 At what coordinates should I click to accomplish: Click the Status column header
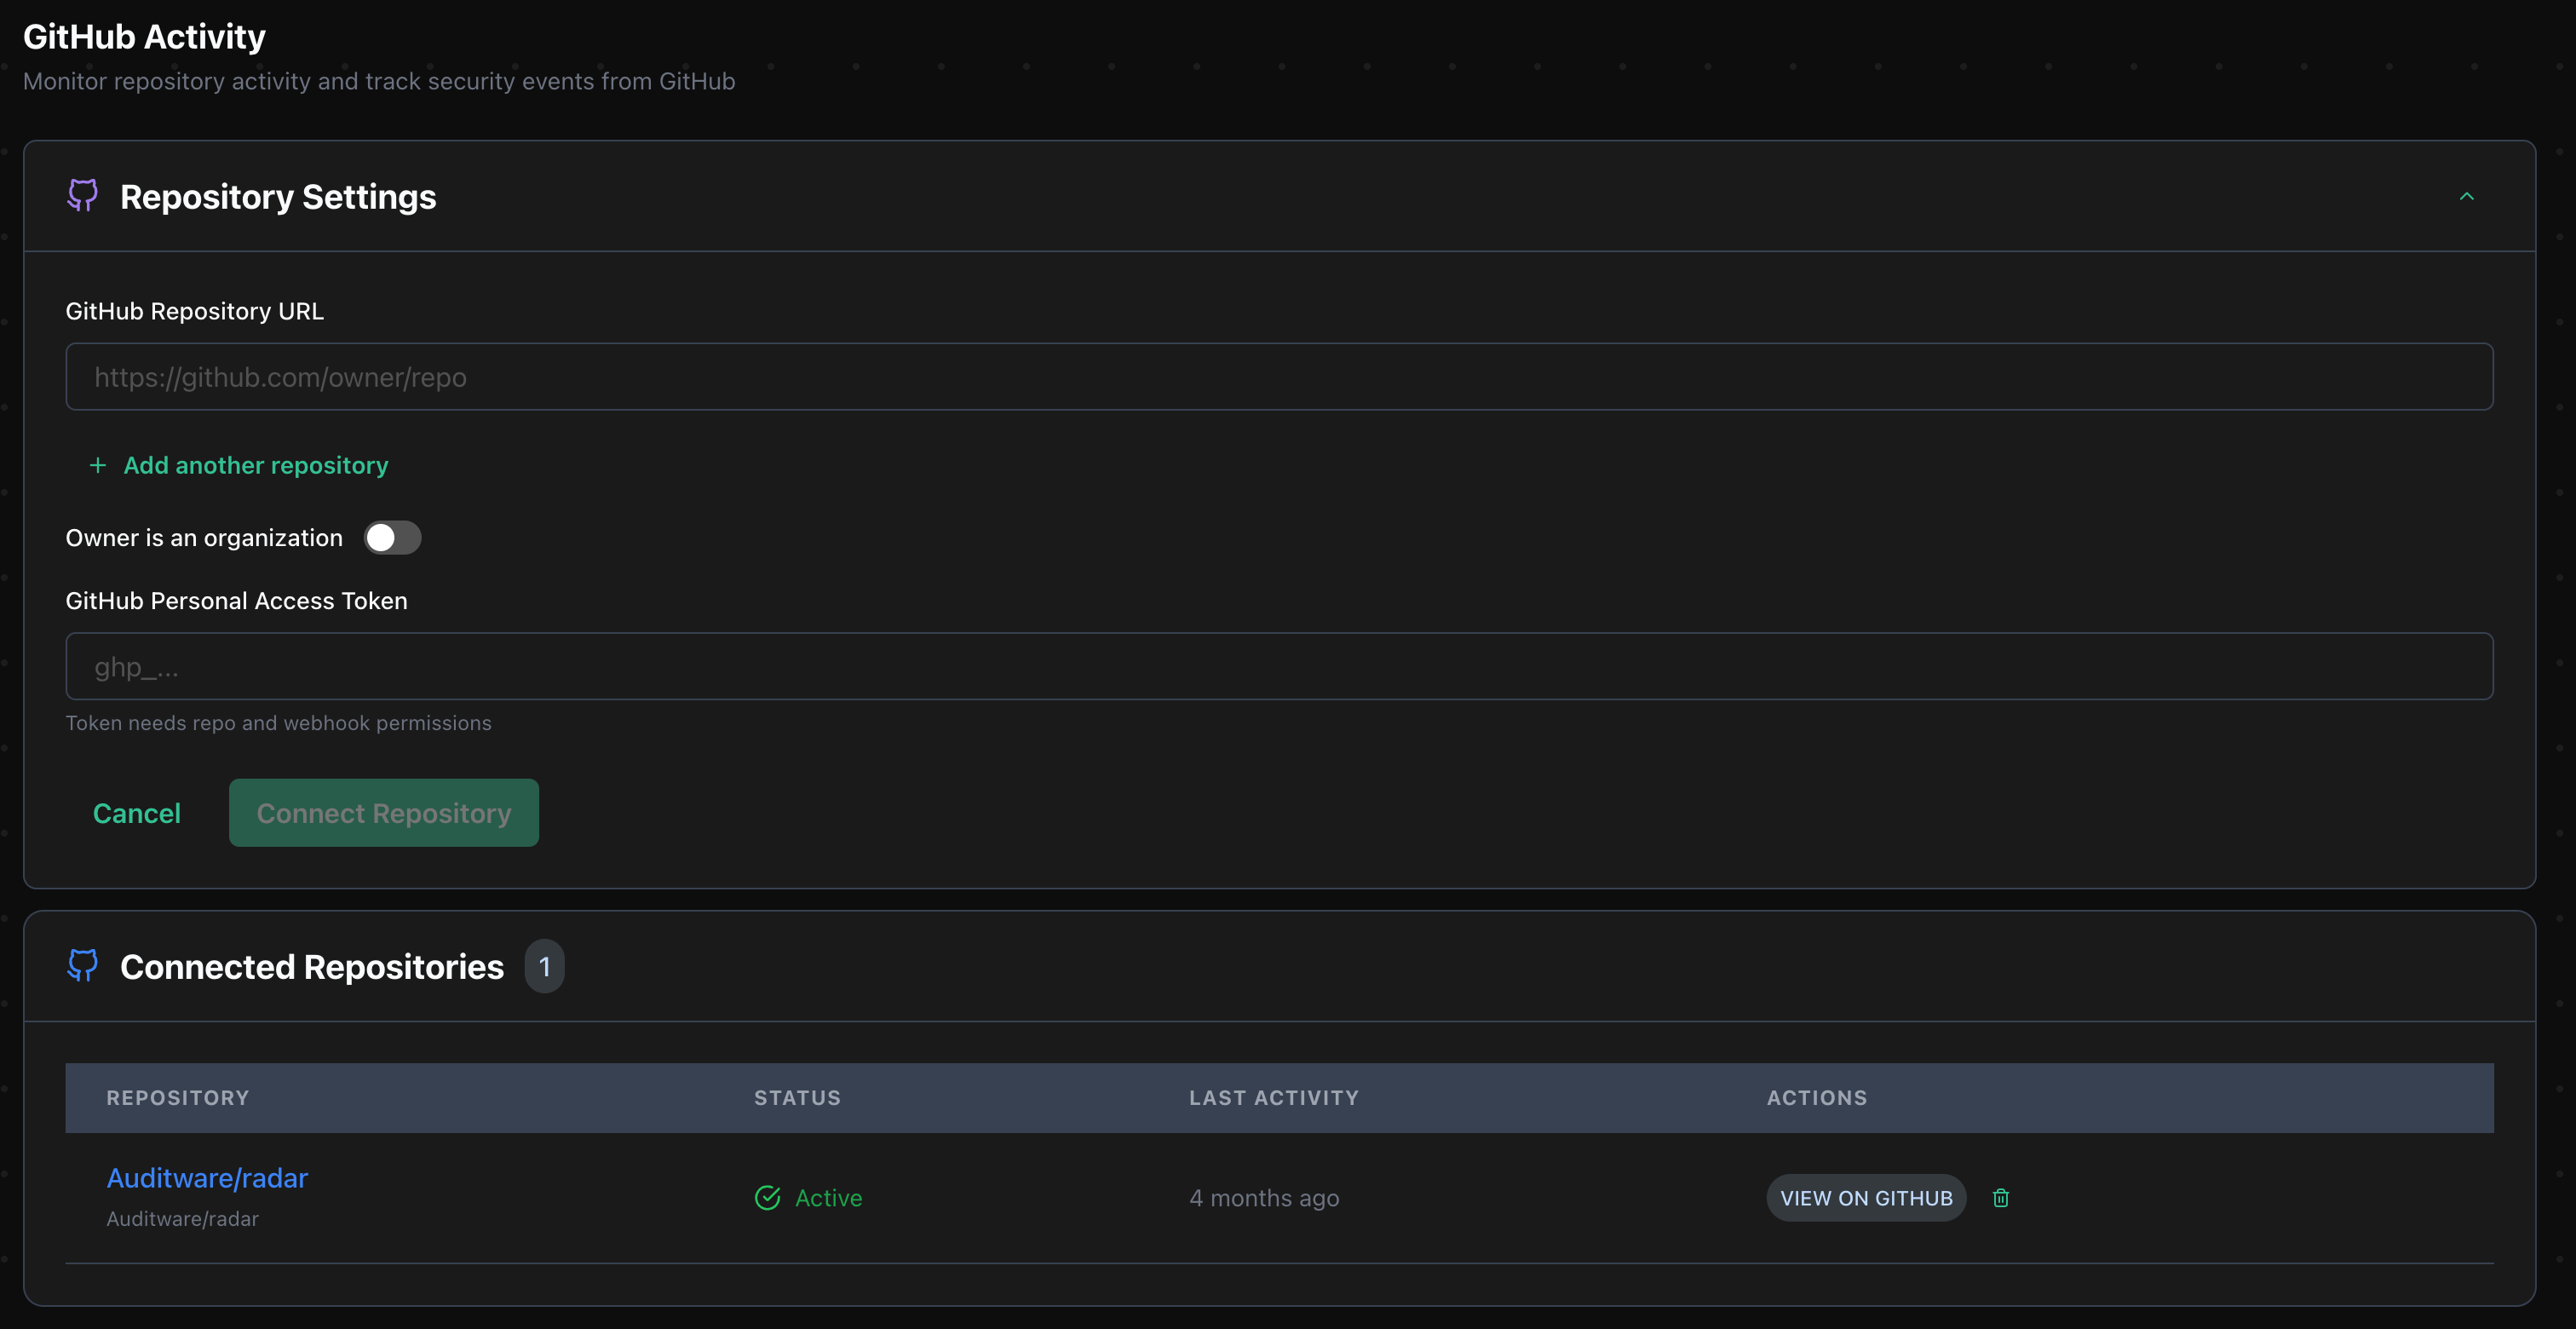tap(797, 1098)
